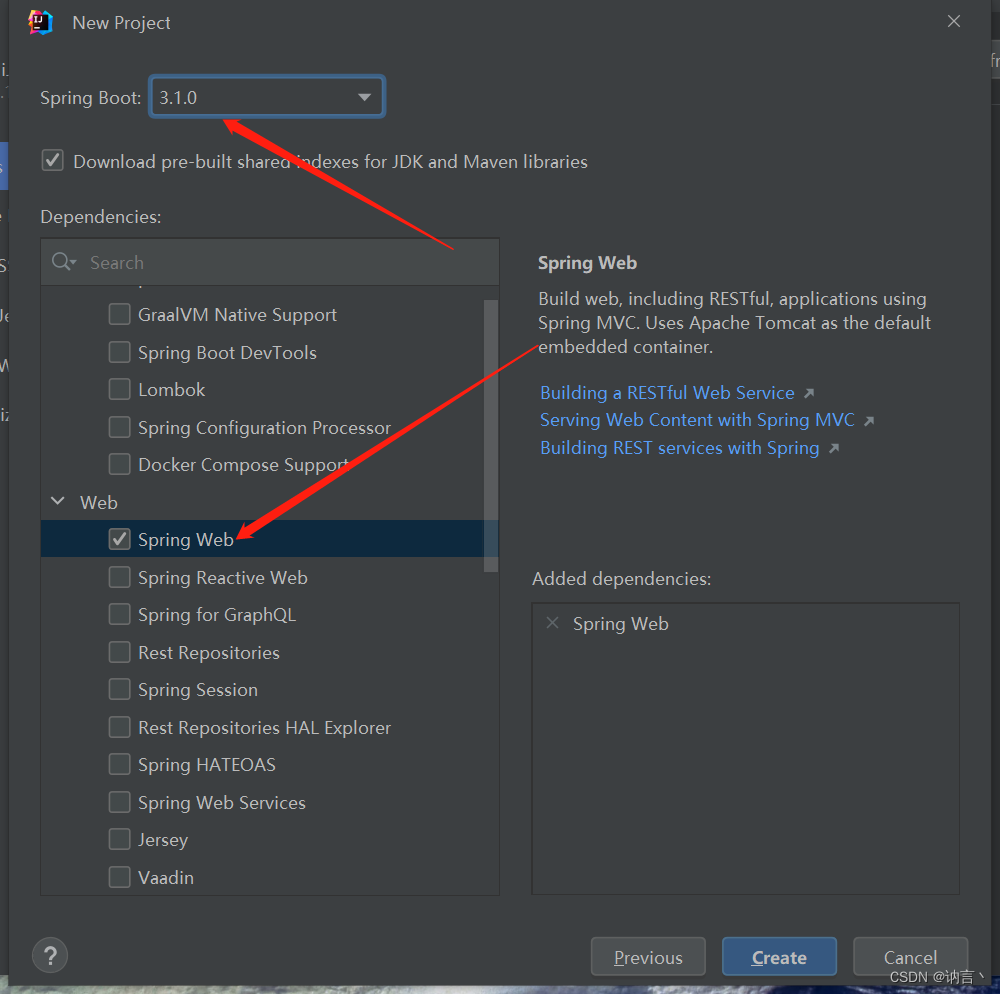Close the New Project dialog
Screen dimensions: 1000x994
click(x=953, y=22)
